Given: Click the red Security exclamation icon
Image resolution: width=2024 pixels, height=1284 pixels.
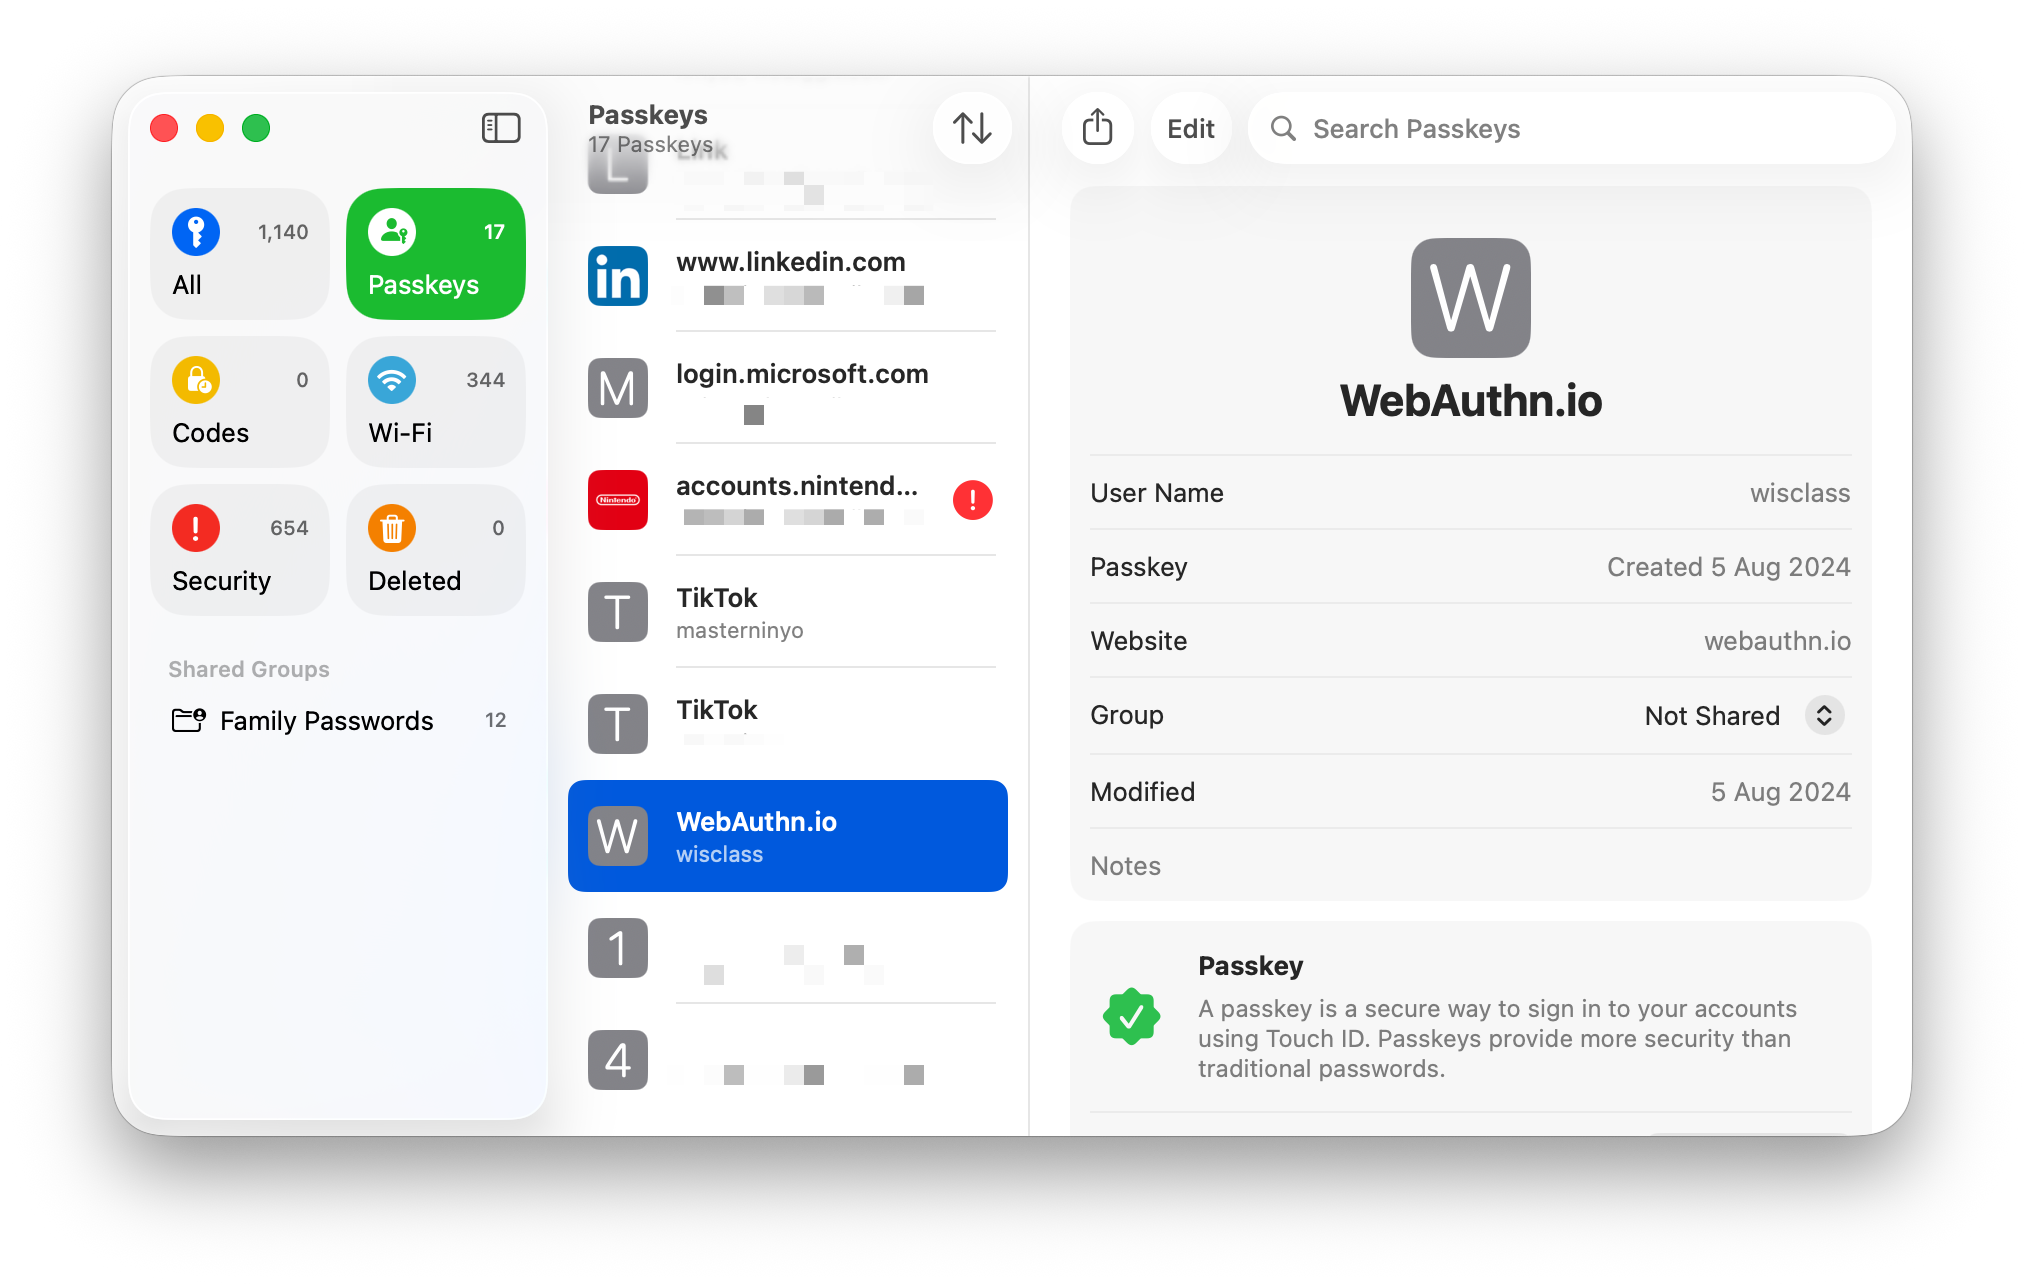Looking at the screenshot, I should click(x=196, y=528).
